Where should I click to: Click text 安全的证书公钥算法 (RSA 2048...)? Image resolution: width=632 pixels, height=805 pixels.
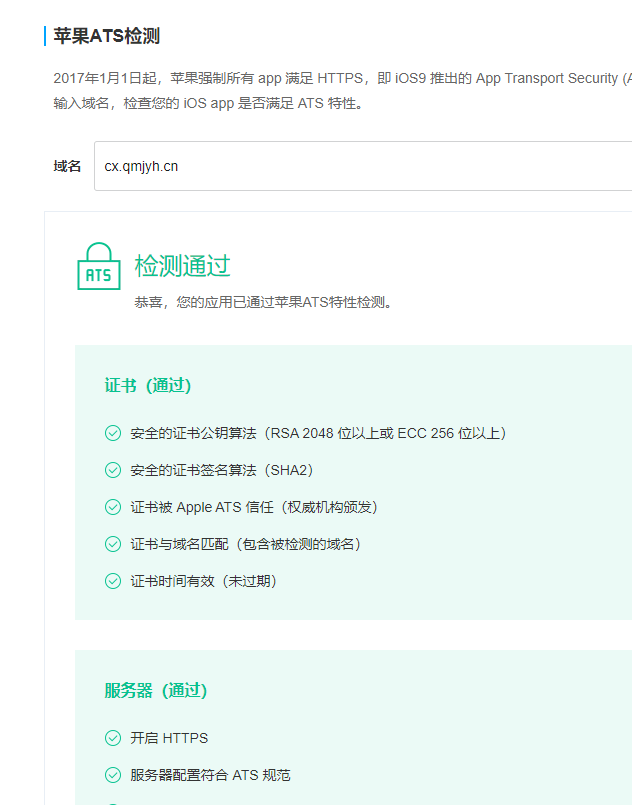click(319, 433)
